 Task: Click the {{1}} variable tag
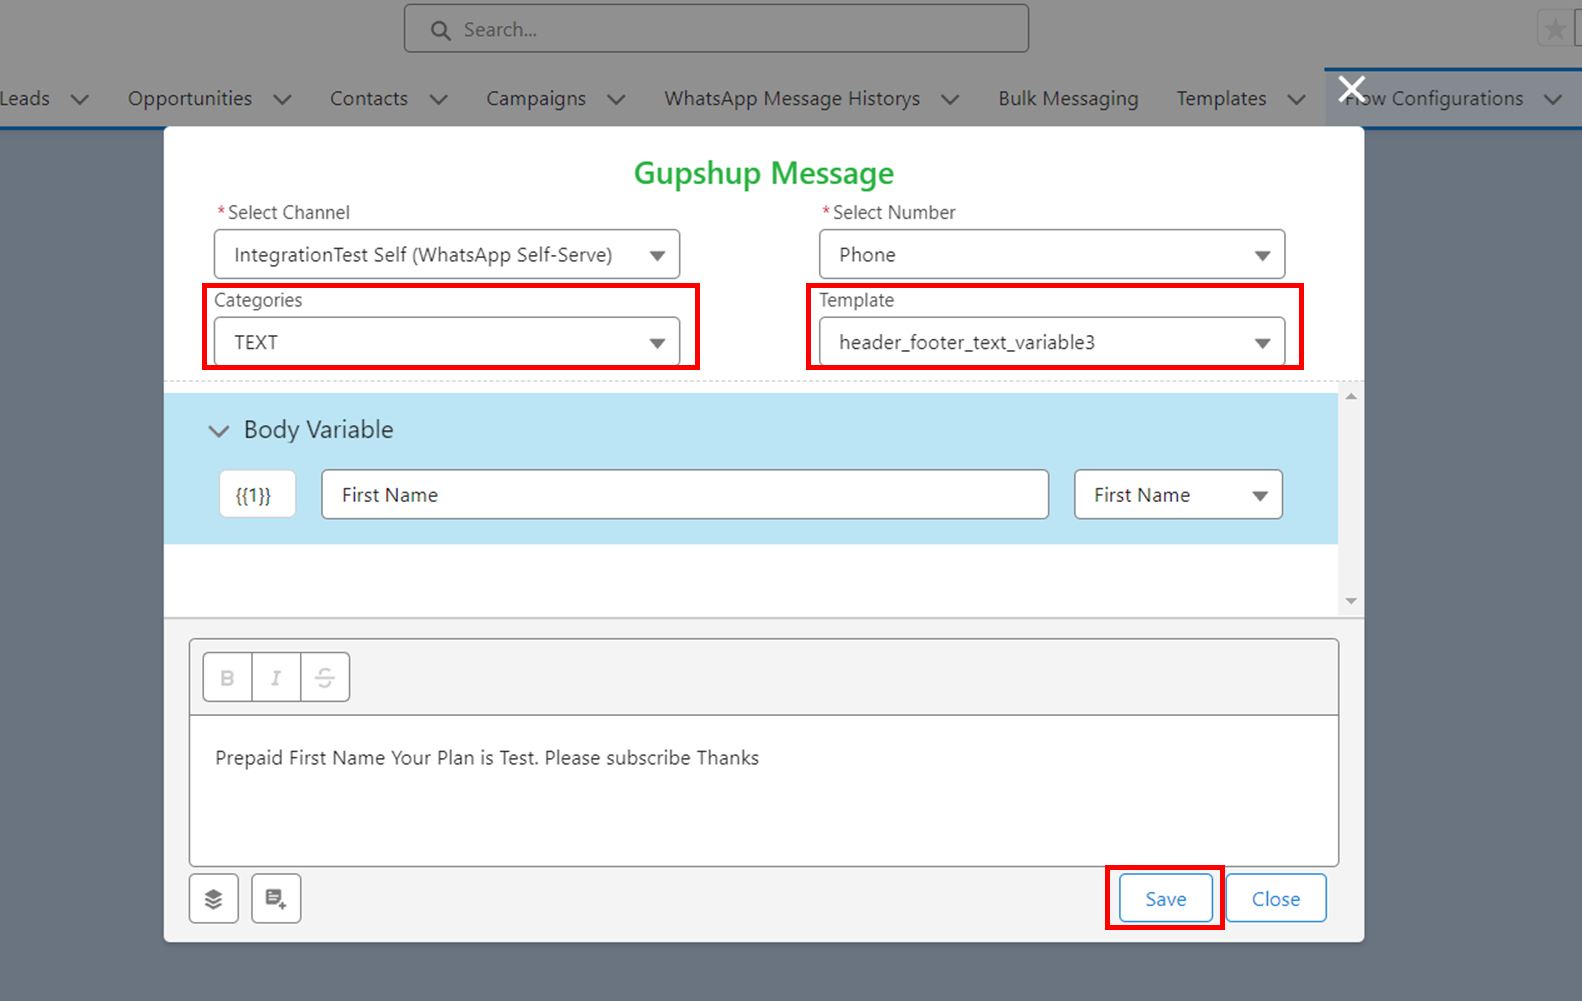click(257, 494)
